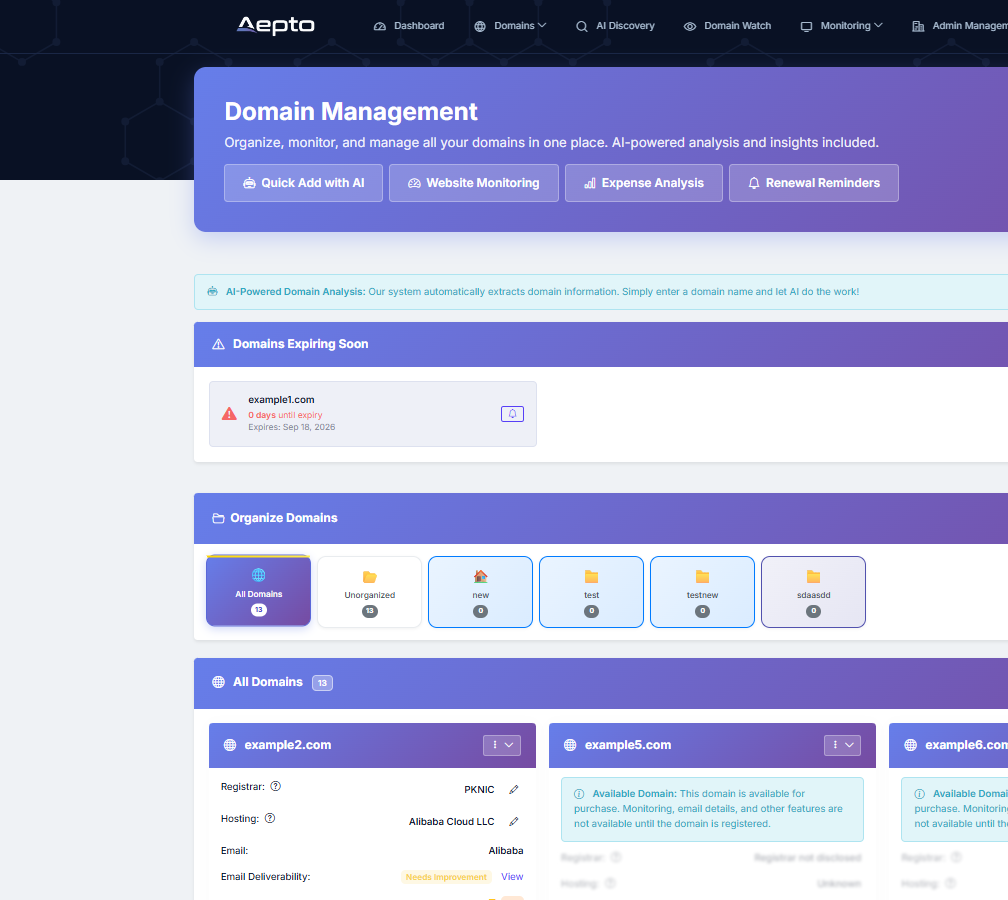Edit the PKNIC registrar with pencil icon
This screenshot has width=1008, height=900.
514,789
